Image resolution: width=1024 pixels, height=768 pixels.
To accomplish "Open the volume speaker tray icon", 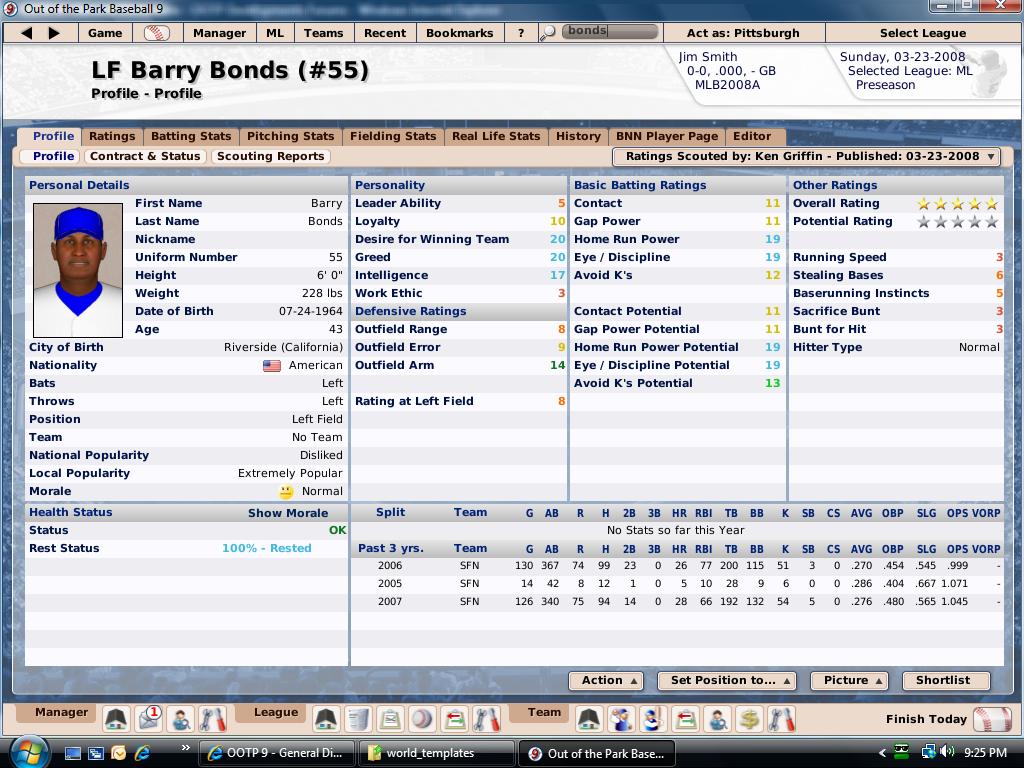I will (x=948, y=752).
